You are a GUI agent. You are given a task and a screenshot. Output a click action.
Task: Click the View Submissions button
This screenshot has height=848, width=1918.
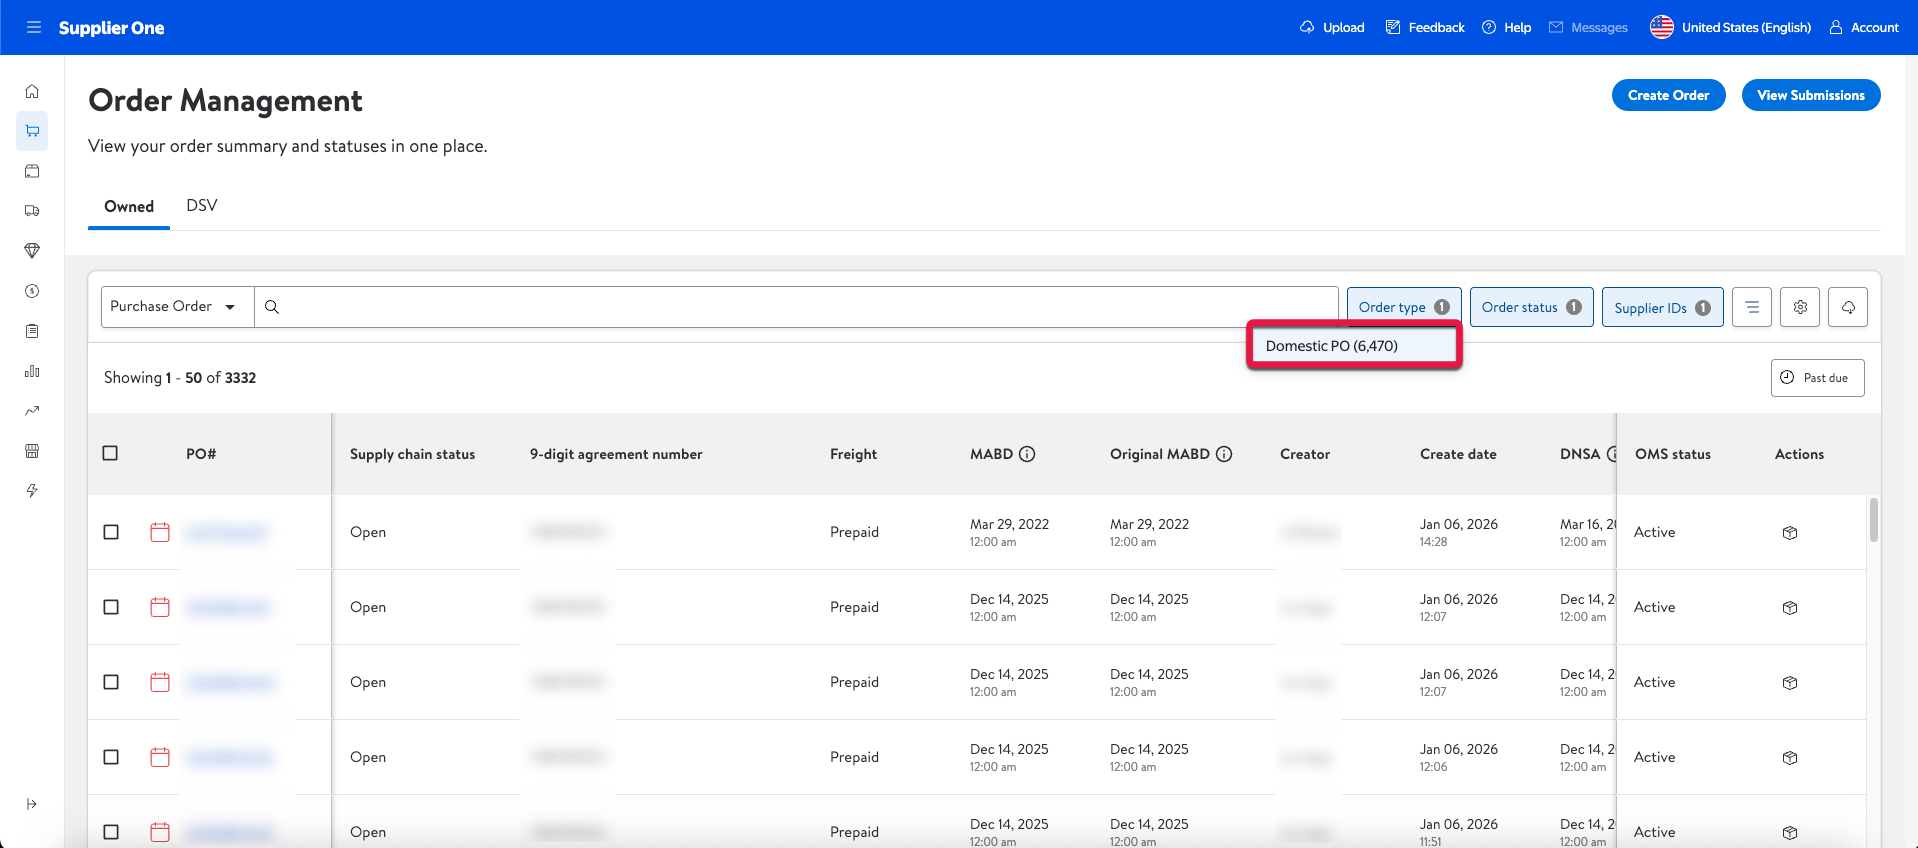[x=1810, y=95]
